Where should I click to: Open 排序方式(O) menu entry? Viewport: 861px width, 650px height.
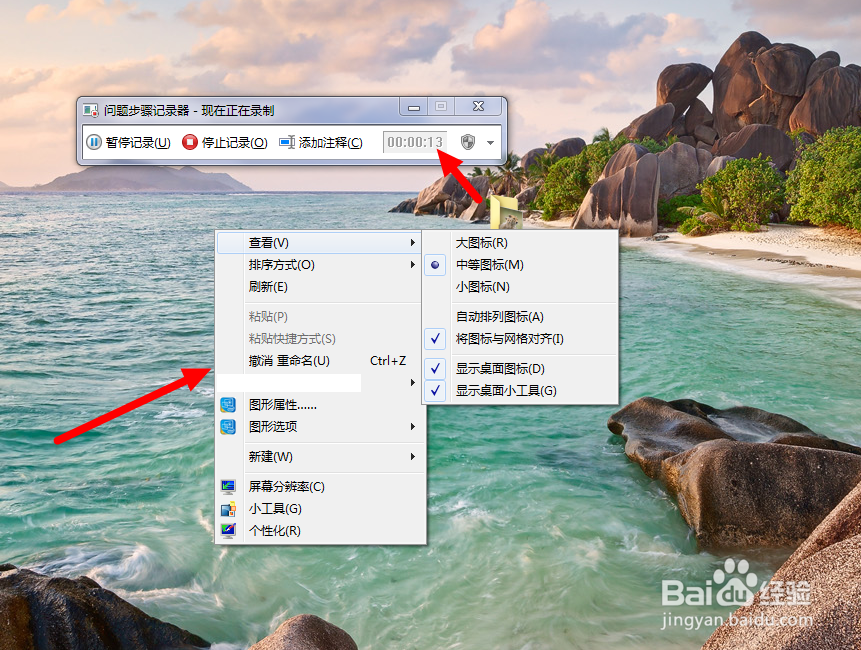320,265
